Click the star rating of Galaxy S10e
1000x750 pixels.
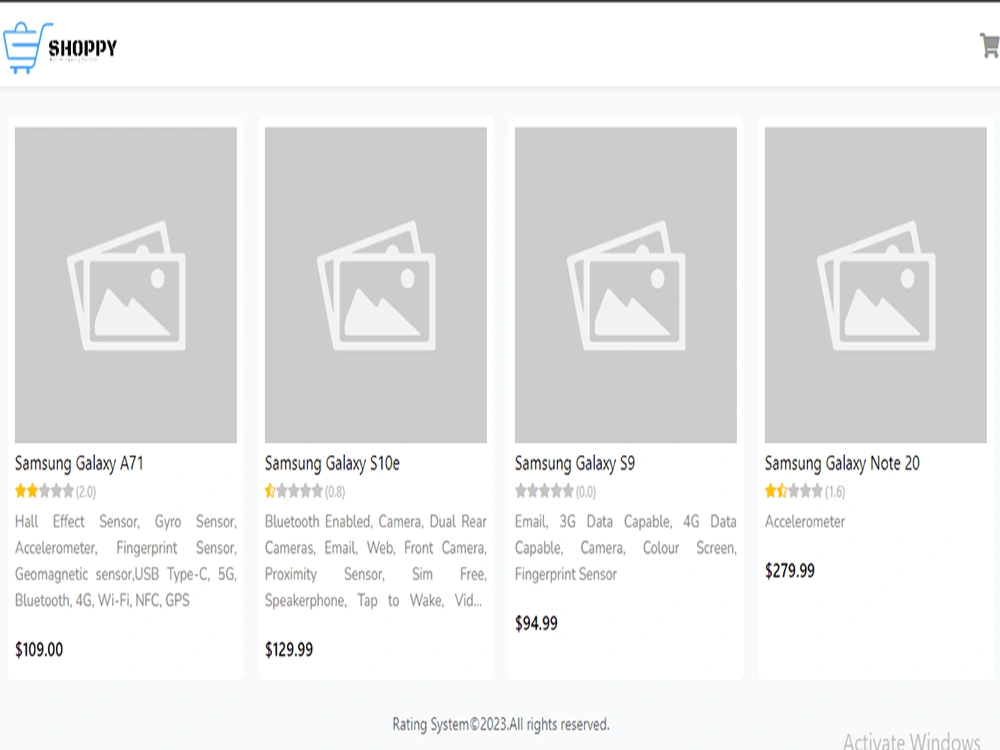click(x=294, y=491)
